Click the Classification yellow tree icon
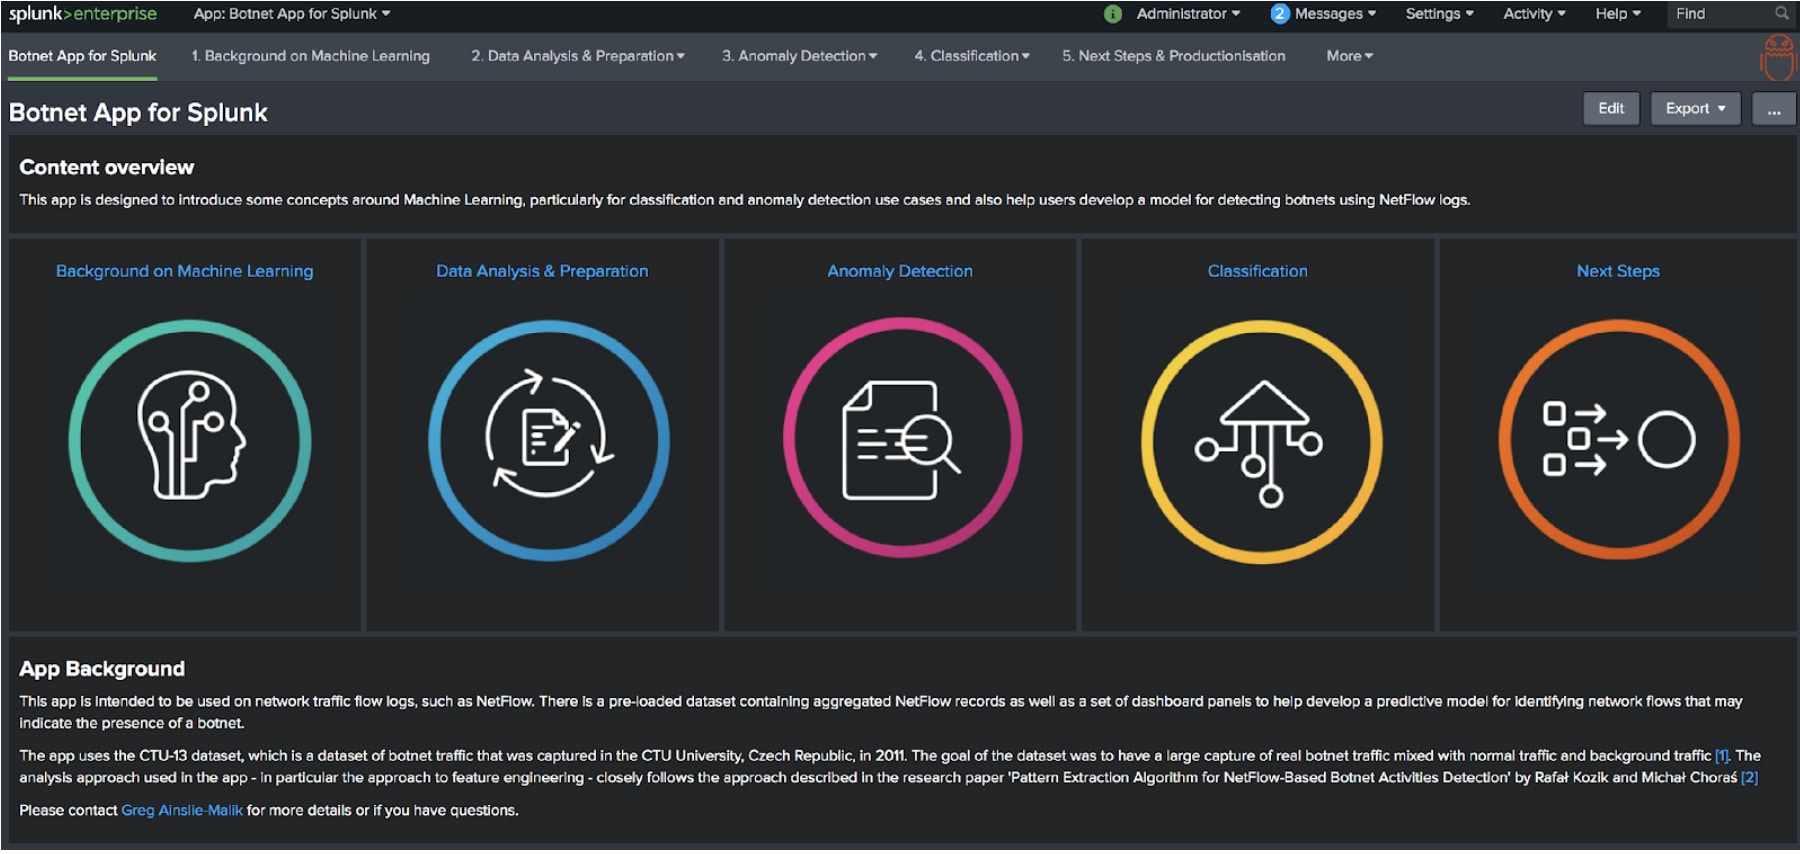The width and height of the screenshot is (1800, 854). tap(1262, 442)
